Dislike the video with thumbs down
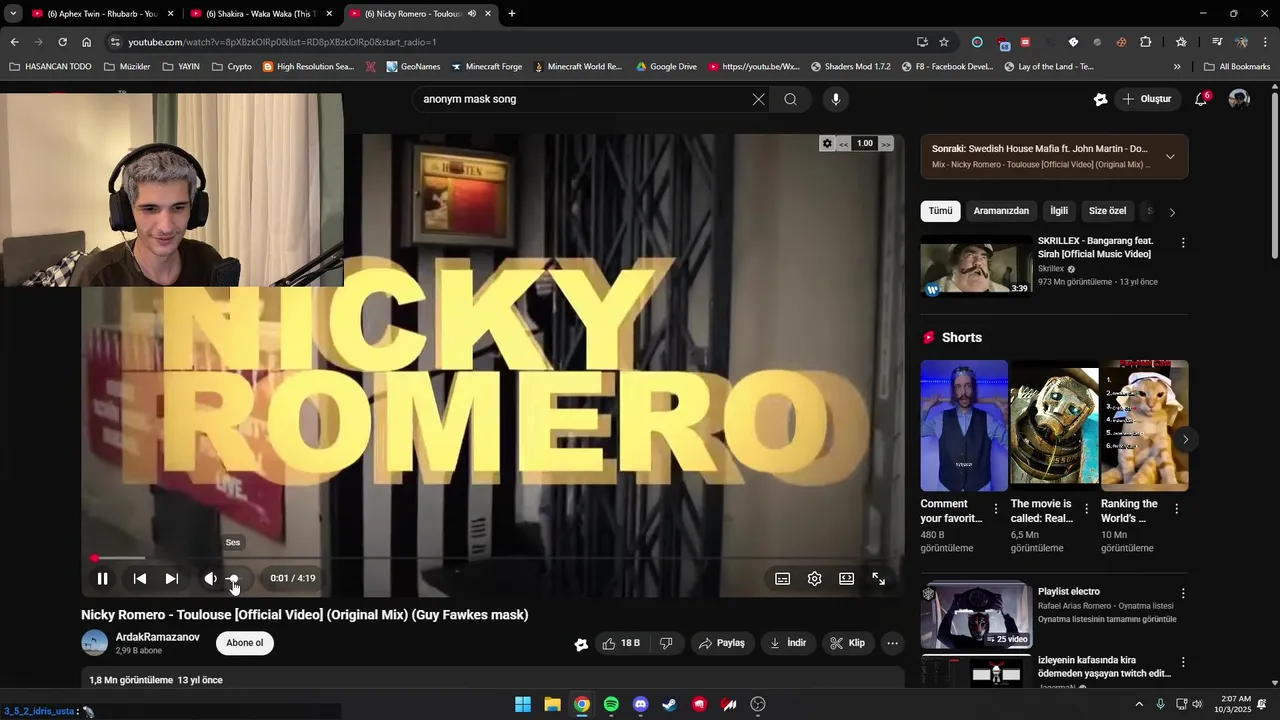 [x=666, y=643]
